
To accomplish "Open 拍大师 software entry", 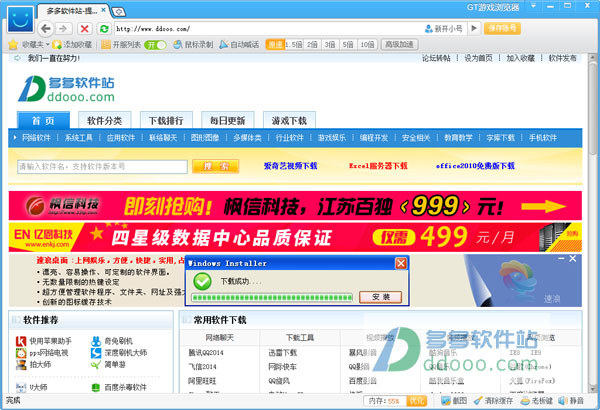I will 34,364.
